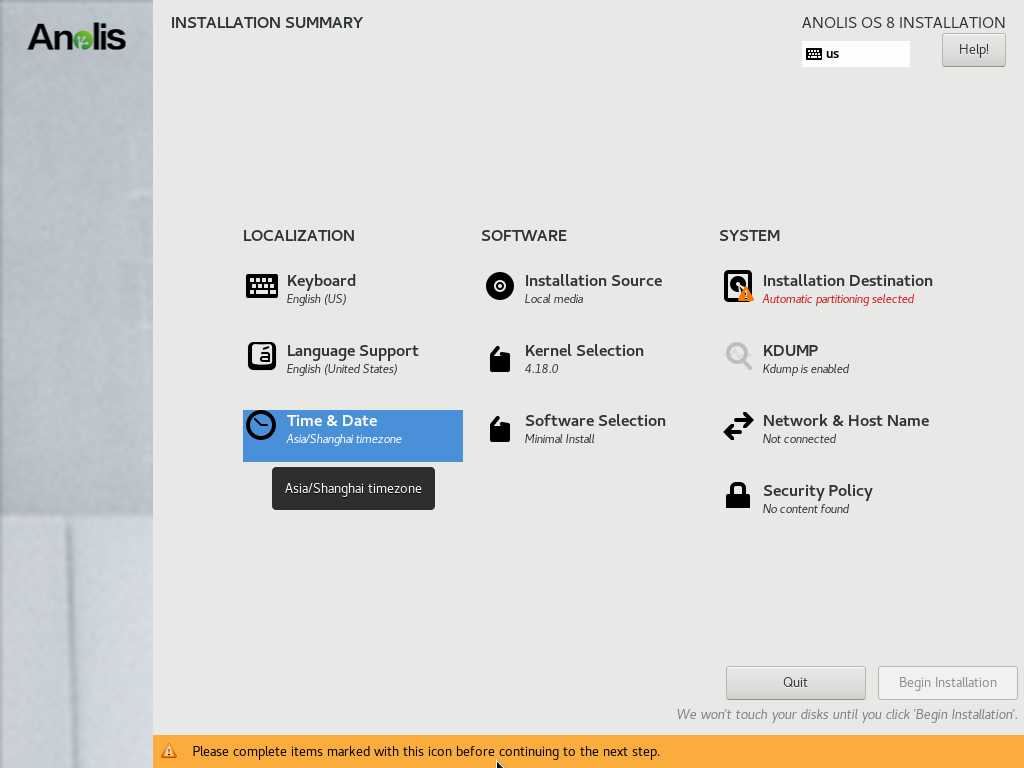This screenshot has width=1024, height=768.
Task: Click 'English (United States)' subtitle
Action: [342, 369]
